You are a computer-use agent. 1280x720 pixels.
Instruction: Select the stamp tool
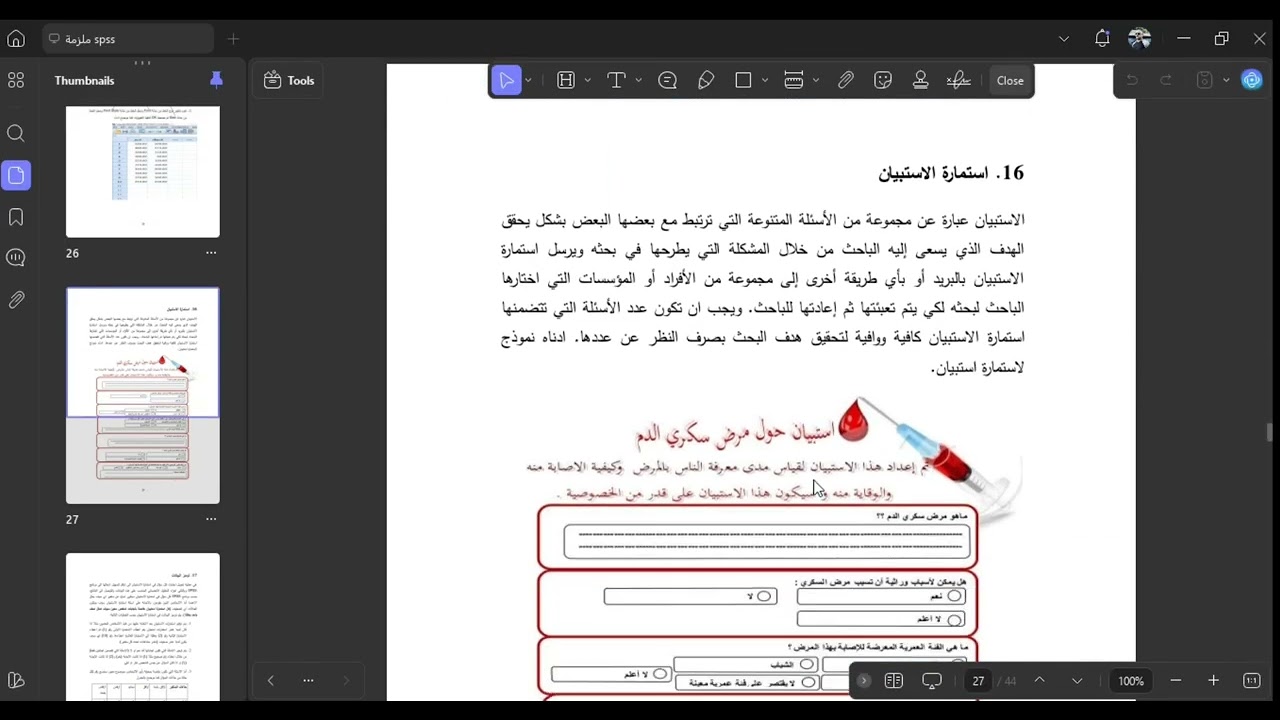pyautogui.click(x=921, y=80)
